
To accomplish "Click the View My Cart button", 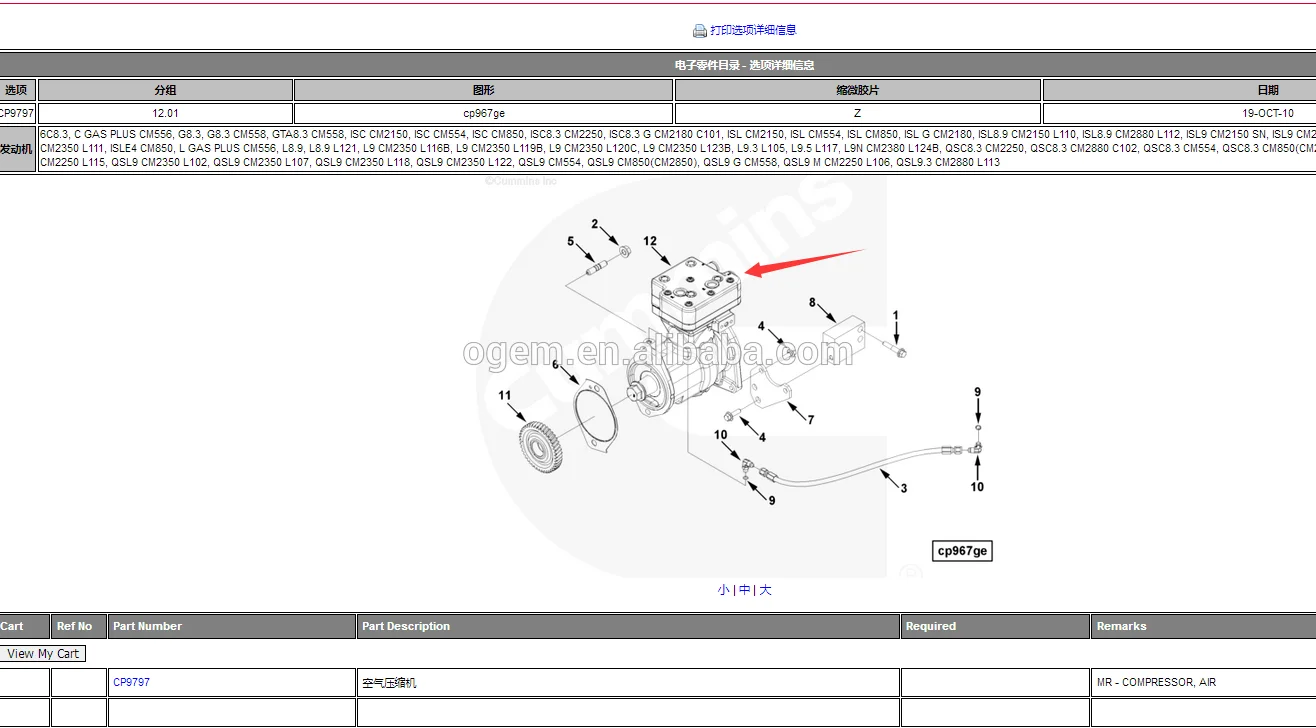I will [x=43, y=654].
